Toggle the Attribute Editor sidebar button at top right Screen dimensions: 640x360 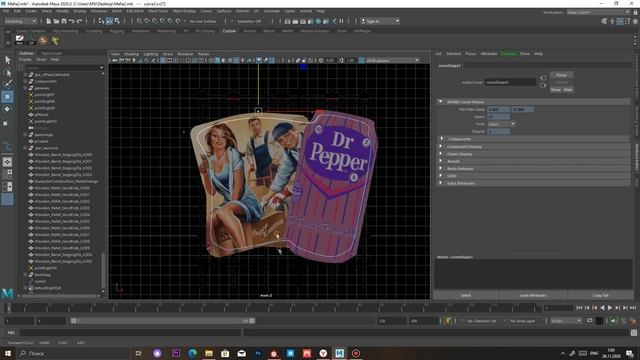point(620,21)
